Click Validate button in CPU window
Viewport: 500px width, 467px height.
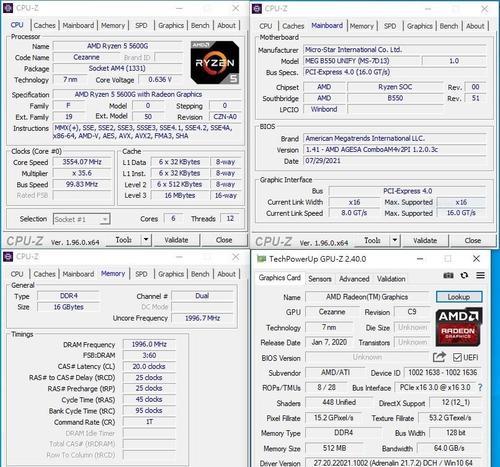[x=176, y=240]
